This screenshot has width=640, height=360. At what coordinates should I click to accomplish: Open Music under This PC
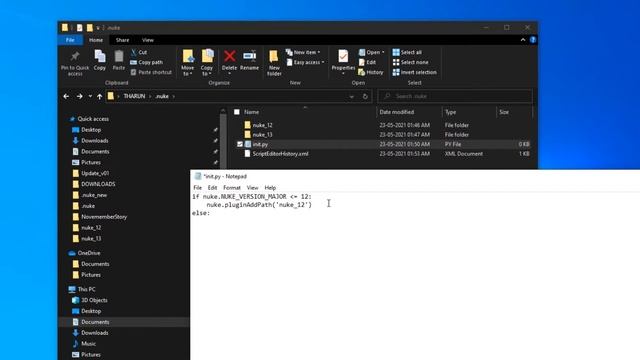88,344
